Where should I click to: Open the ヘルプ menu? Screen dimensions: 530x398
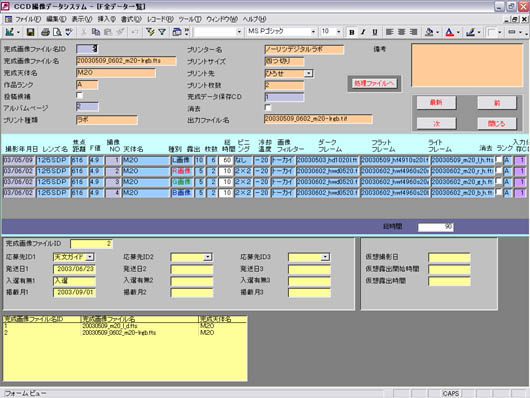(x=255, y=19)
